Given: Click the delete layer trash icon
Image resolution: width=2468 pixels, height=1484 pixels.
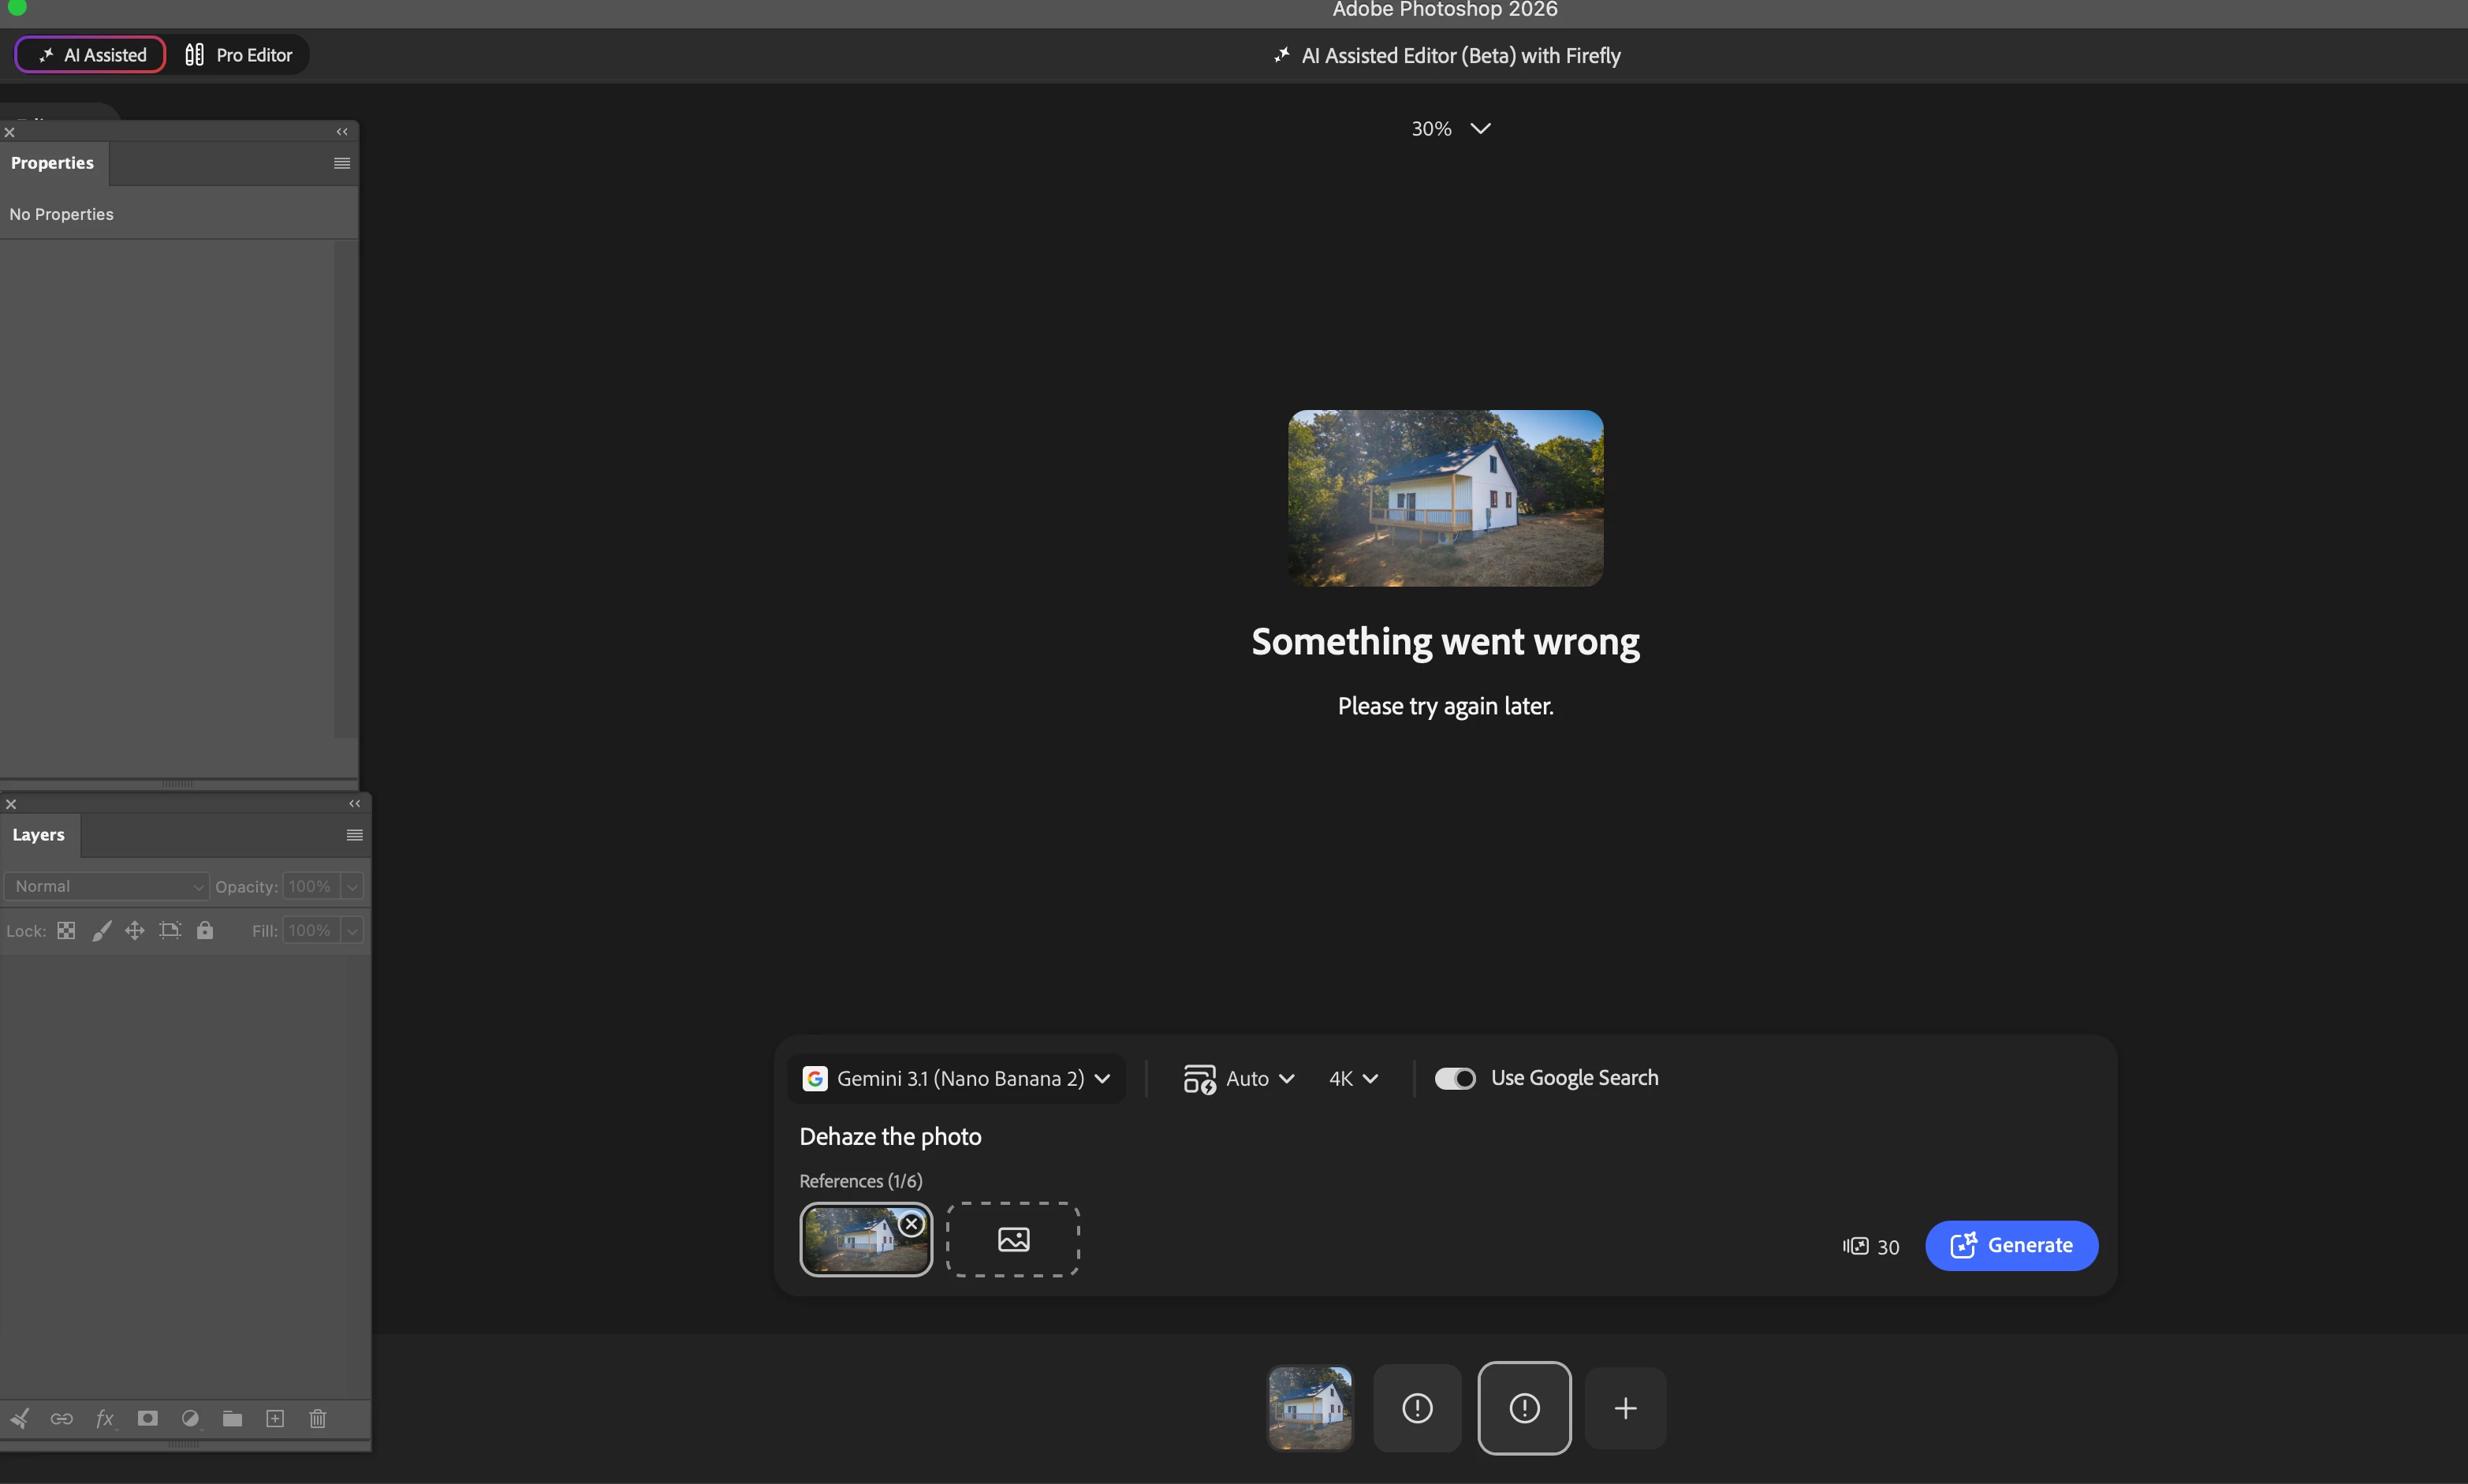Looking at the screenshot, I should (318, 1418).
